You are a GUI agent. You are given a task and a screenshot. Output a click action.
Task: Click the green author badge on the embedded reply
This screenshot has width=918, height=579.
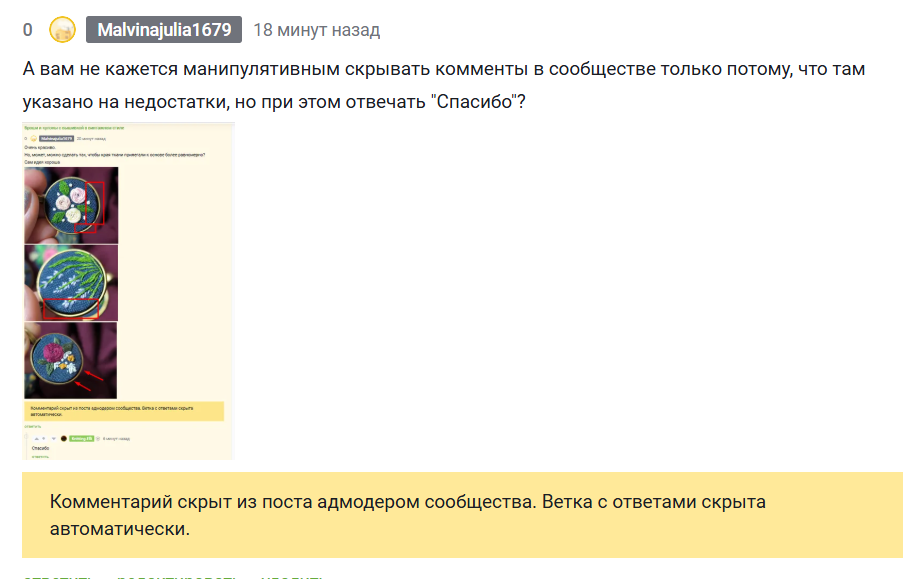[x=81, y=438]
